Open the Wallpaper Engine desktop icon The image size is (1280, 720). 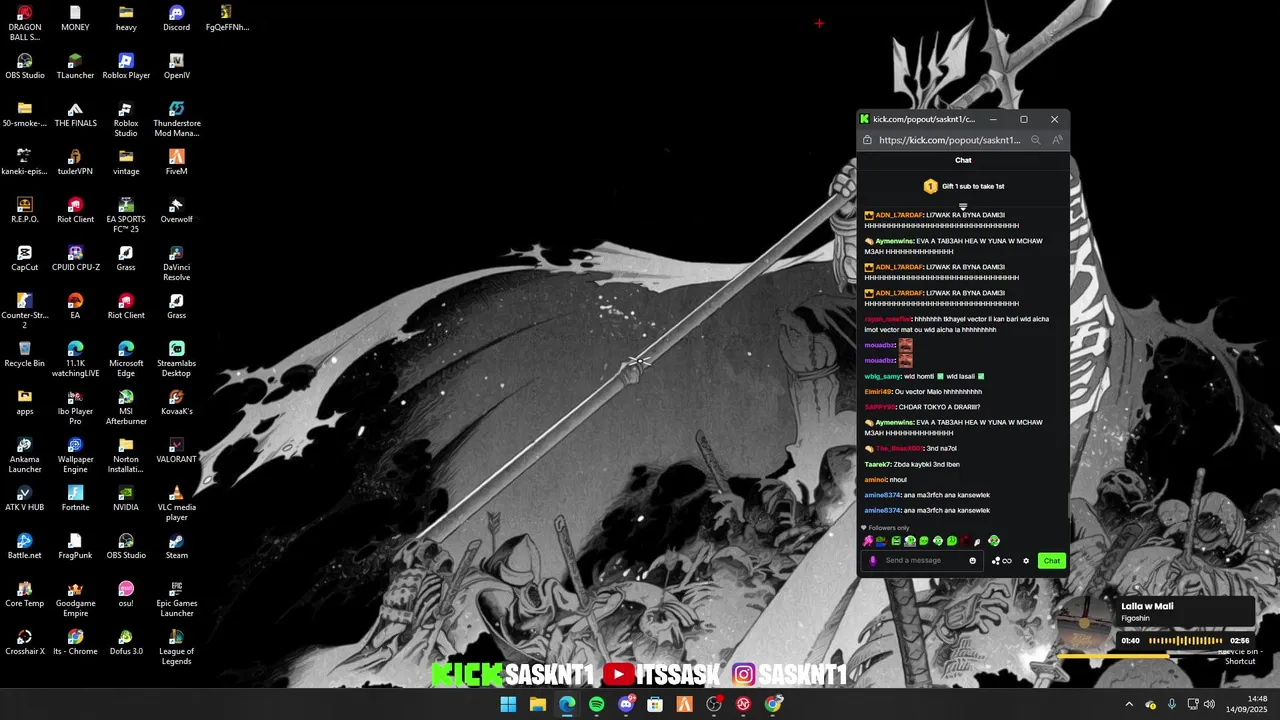coord(75,455)
